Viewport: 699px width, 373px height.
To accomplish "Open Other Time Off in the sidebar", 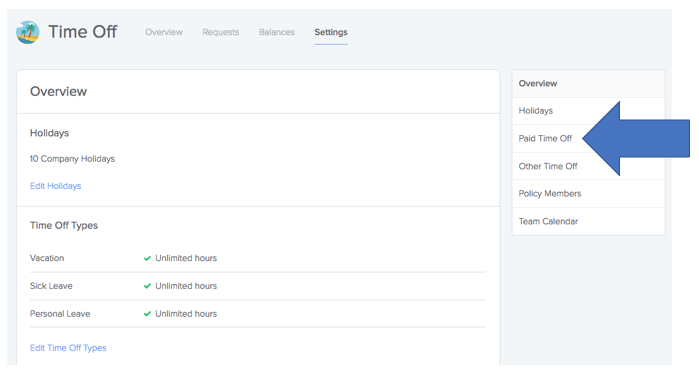I will pos(588,166).
